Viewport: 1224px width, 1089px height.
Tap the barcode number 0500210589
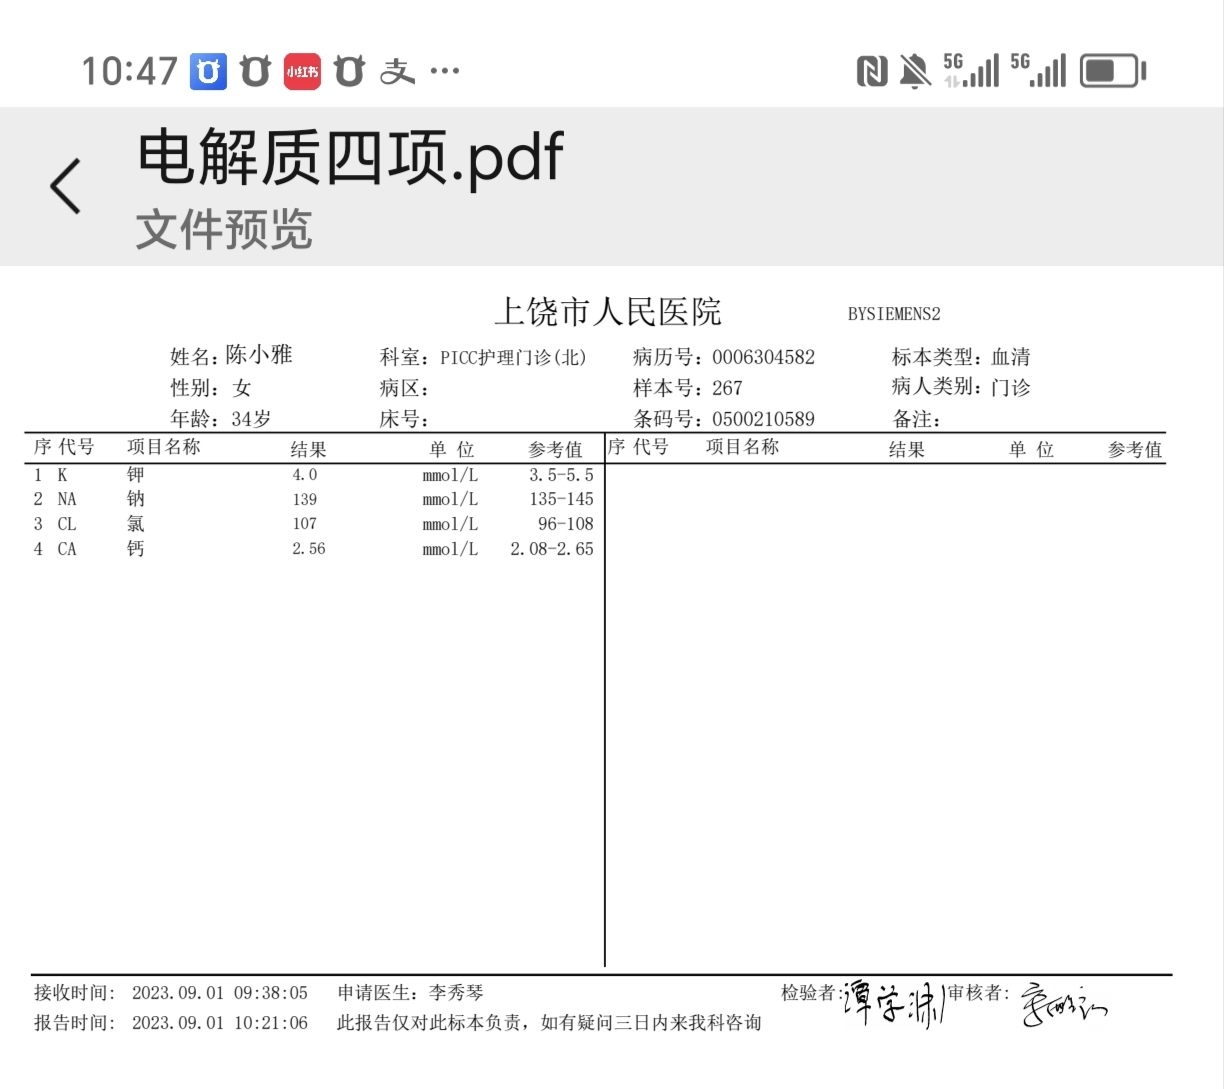pyautogui.click(x=763, y=419)
